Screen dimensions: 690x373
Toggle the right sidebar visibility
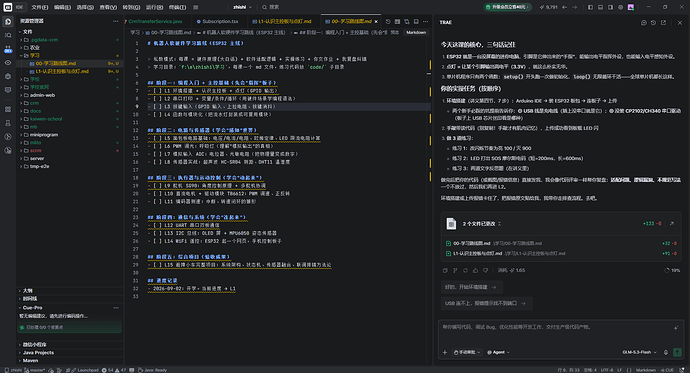coord(610,7)
